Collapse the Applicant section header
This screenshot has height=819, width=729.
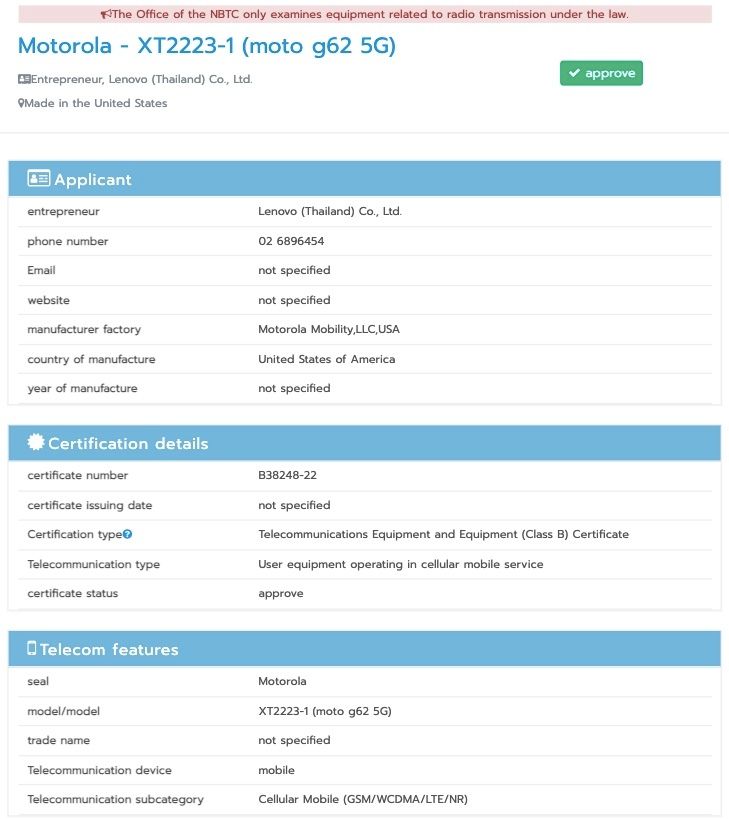(364, 179)
